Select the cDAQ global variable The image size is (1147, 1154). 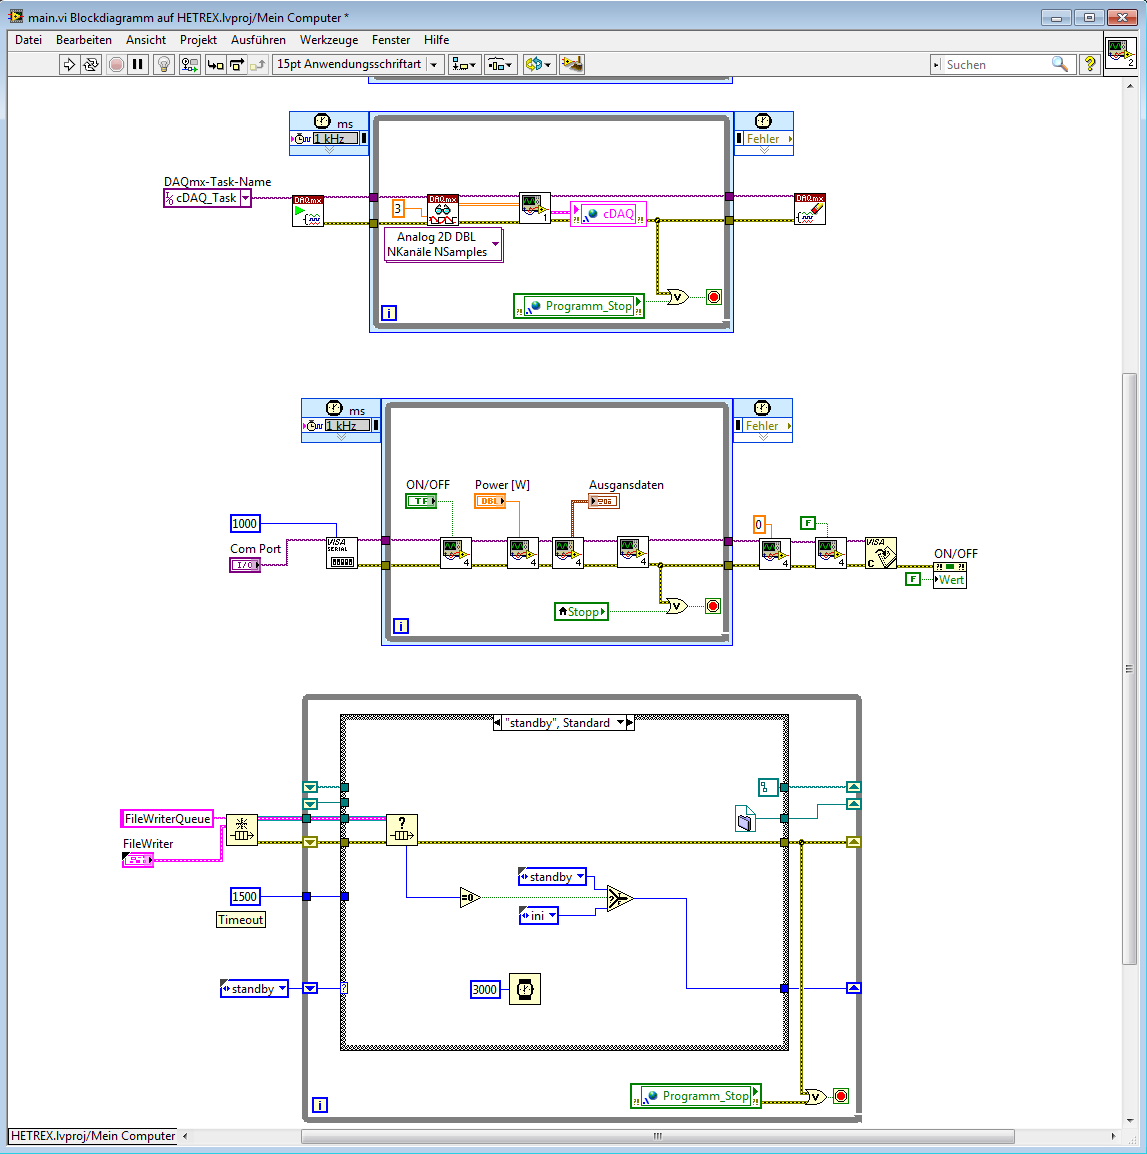tap(608, 214)
